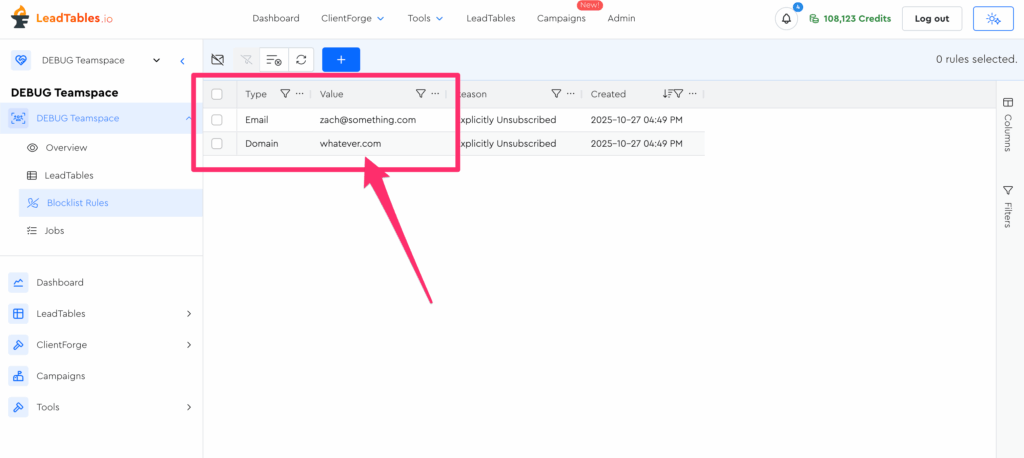Go to Jobs in the teamspace sidebar
This screenshot has width=1024, height=458.
click(x=54, y=230)
